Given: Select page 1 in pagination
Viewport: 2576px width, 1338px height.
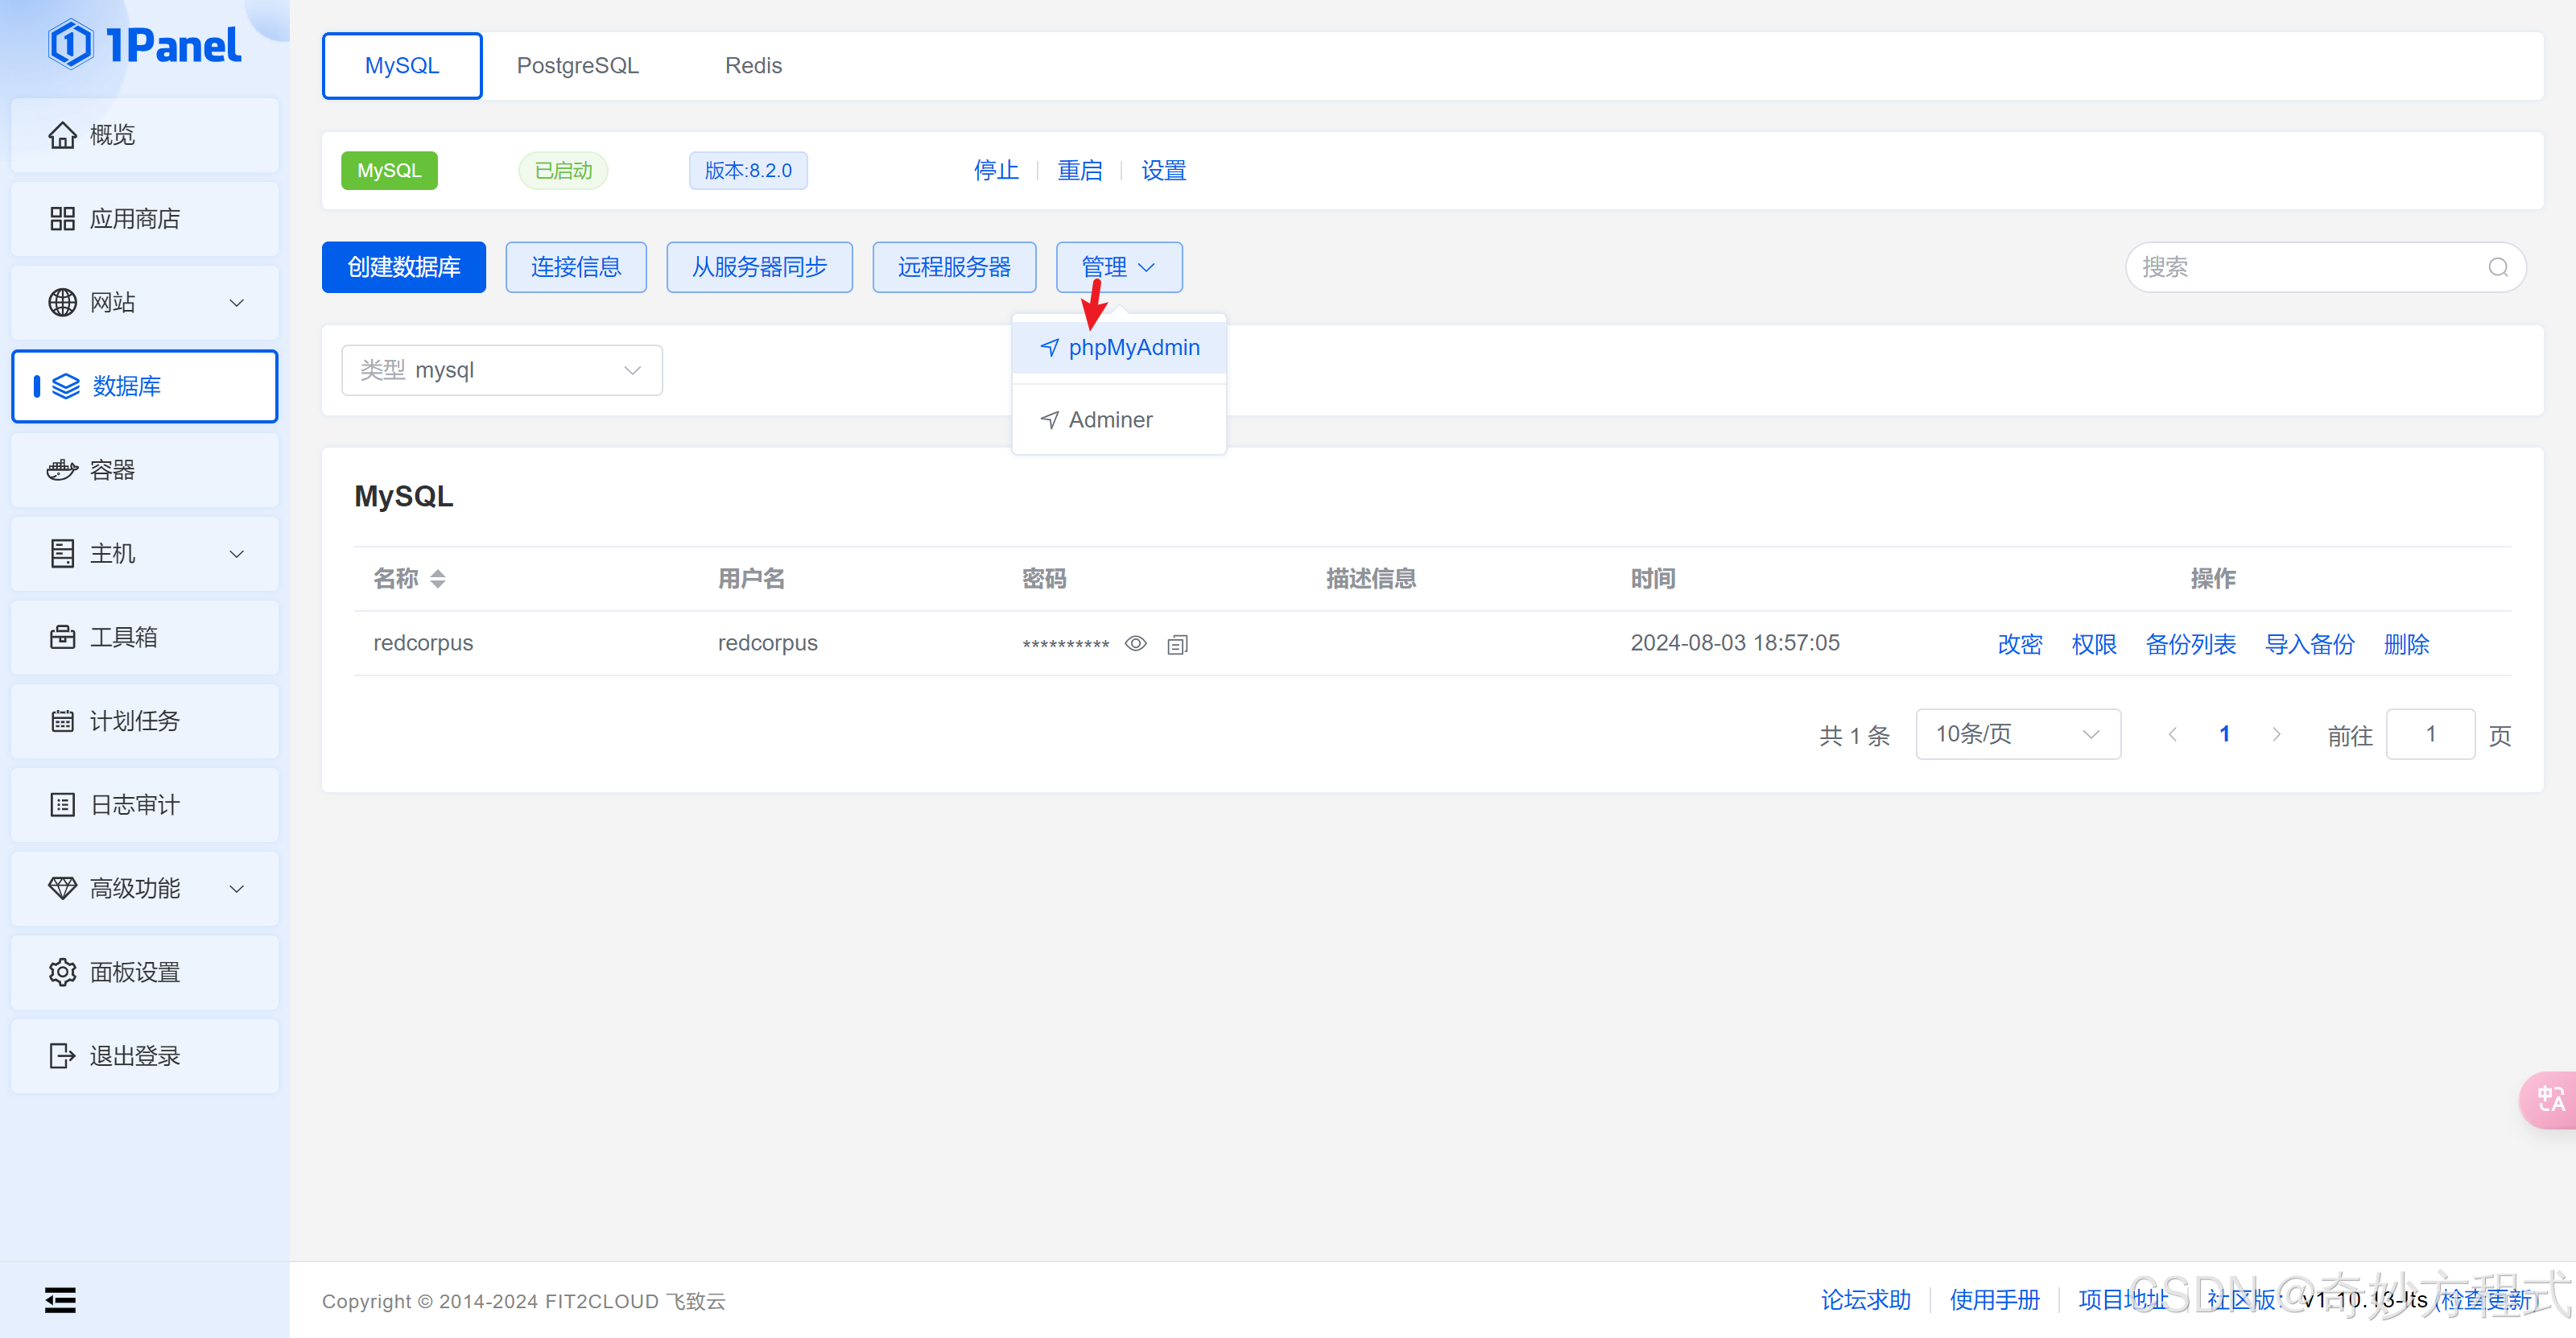Looking at the screenshot, I should [2224, 734].
